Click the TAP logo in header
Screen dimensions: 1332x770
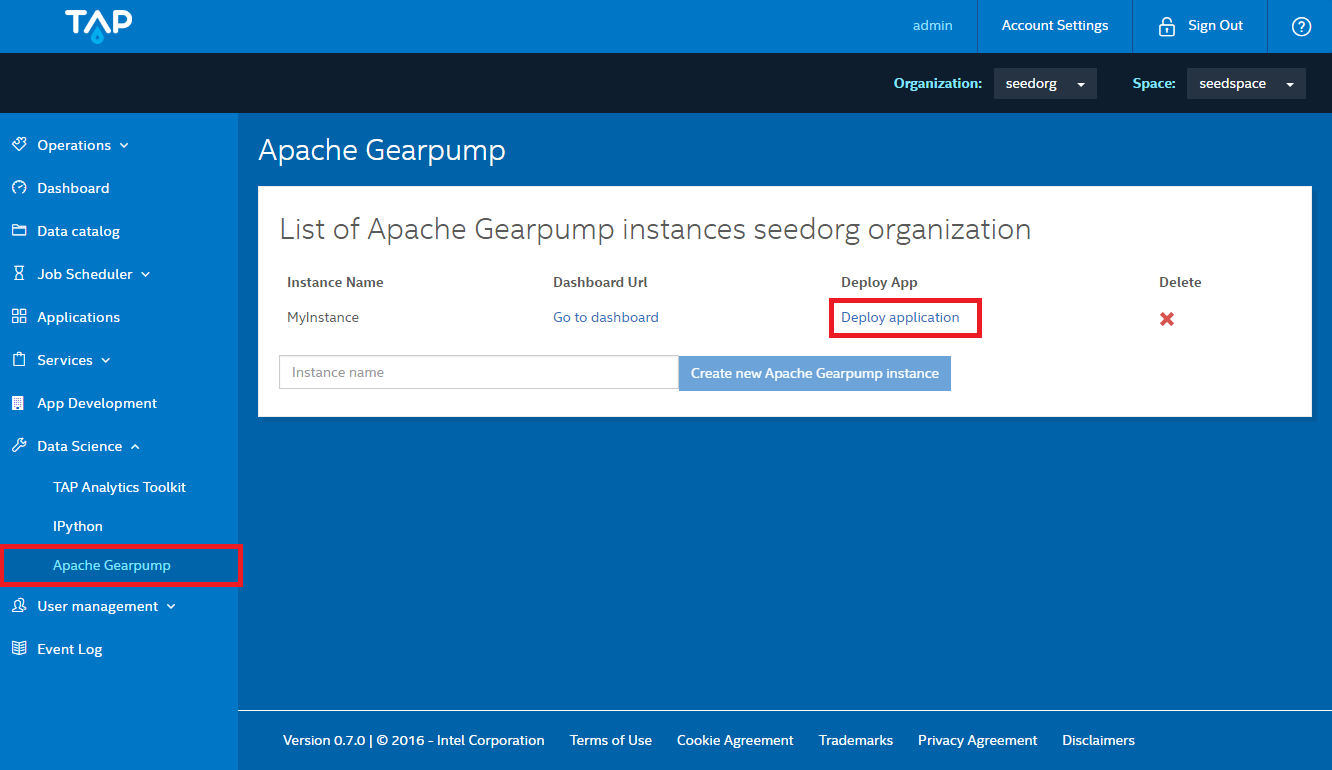99,27
